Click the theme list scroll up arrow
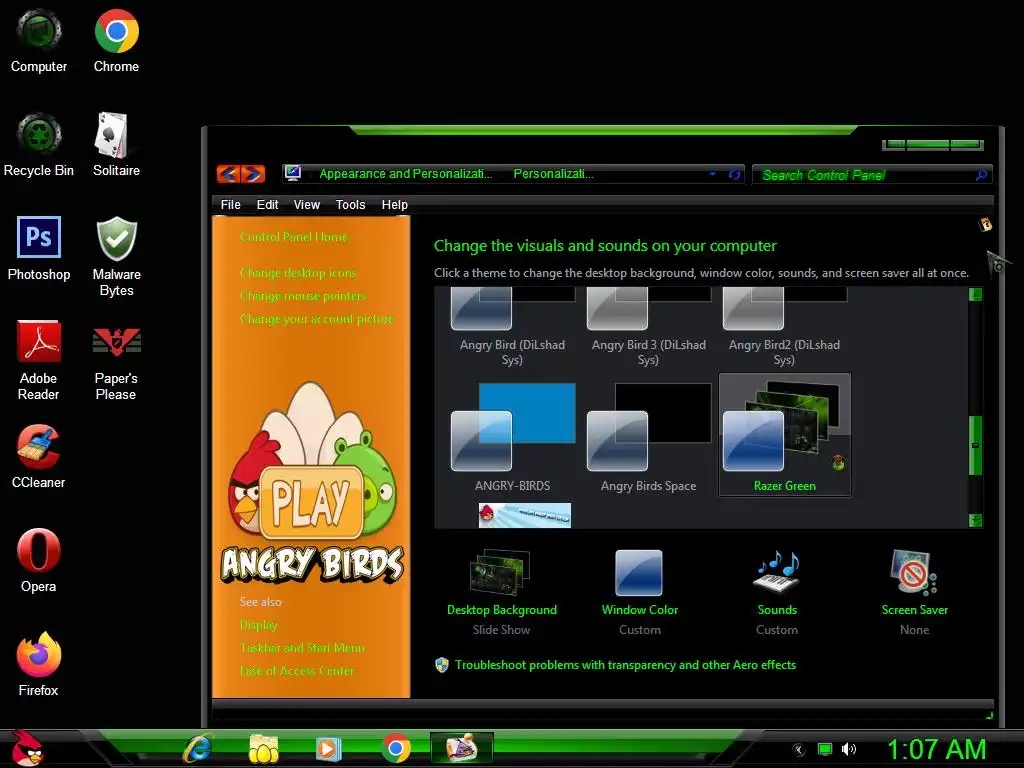Viewport: 1024px width, 768px height. point(976,295)
